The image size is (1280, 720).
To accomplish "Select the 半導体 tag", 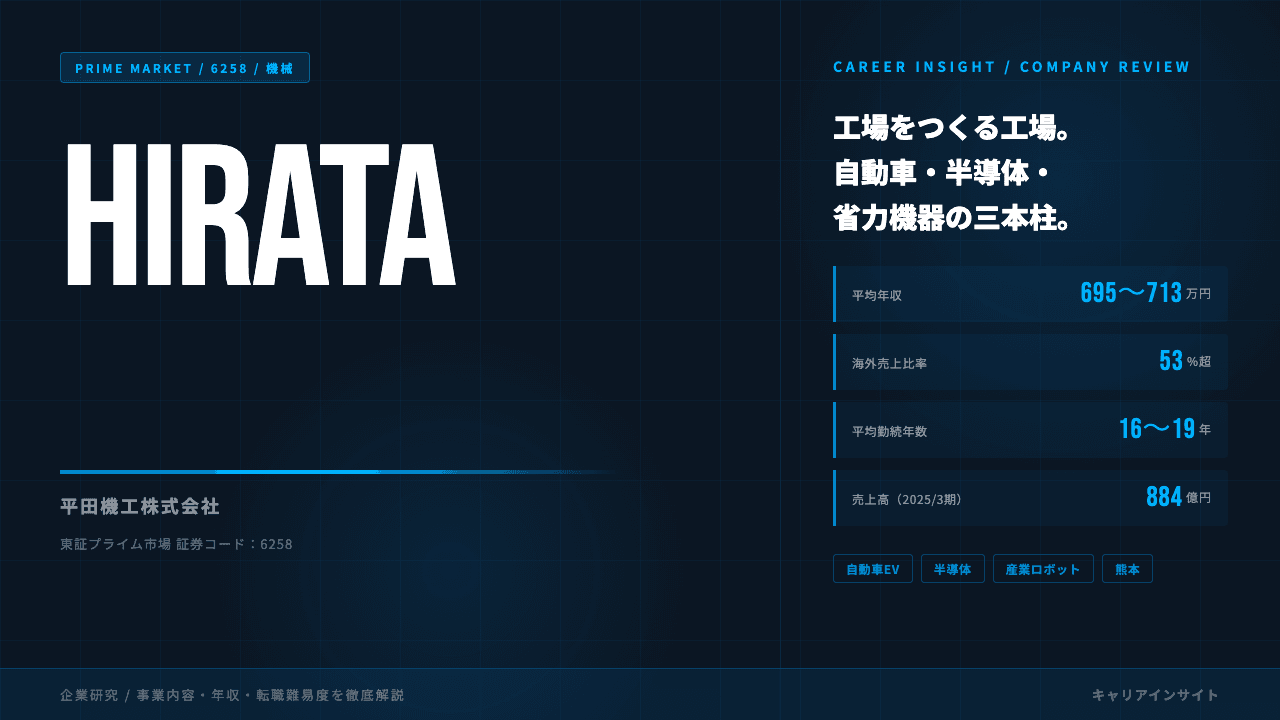I will (x=953, y=569).
